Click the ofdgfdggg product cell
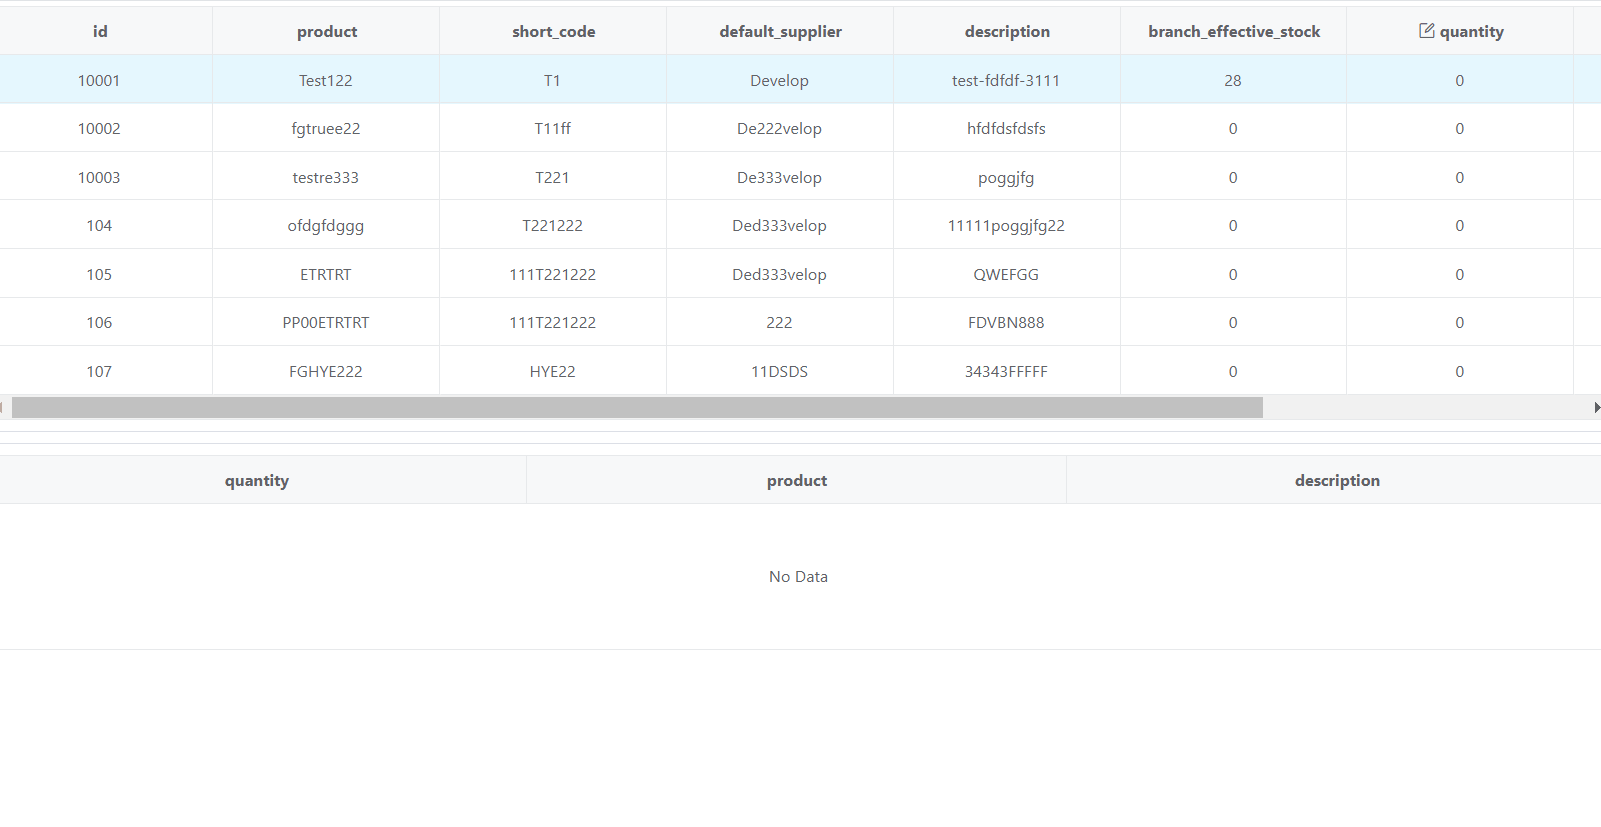 point(326,225)
